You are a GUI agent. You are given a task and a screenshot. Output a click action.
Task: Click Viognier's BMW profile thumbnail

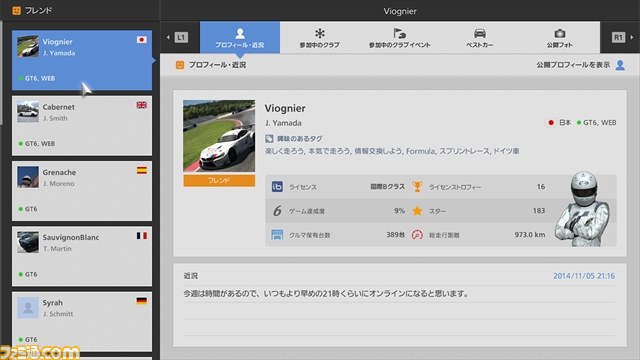(x=219, y=136)
